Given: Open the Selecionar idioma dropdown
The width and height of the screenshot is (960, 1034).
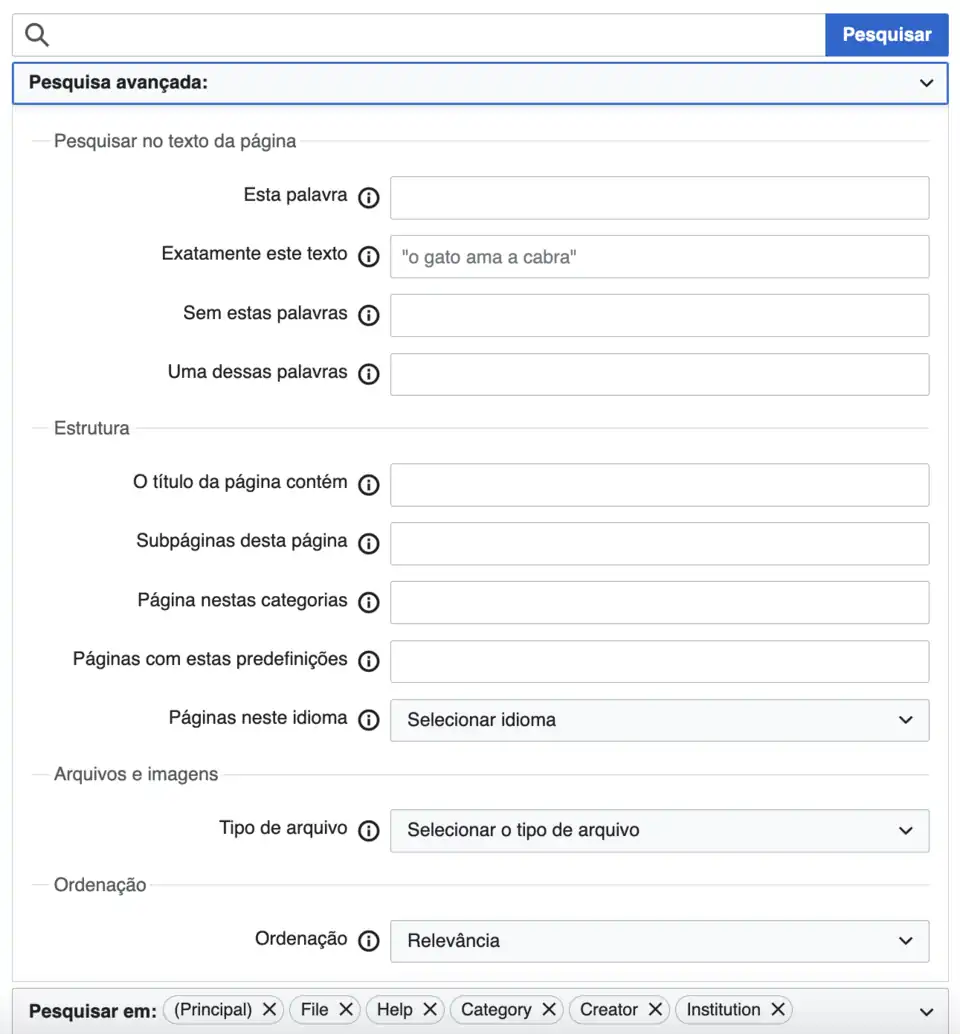Looking at the screenshot, I should [x=659, y=720].
